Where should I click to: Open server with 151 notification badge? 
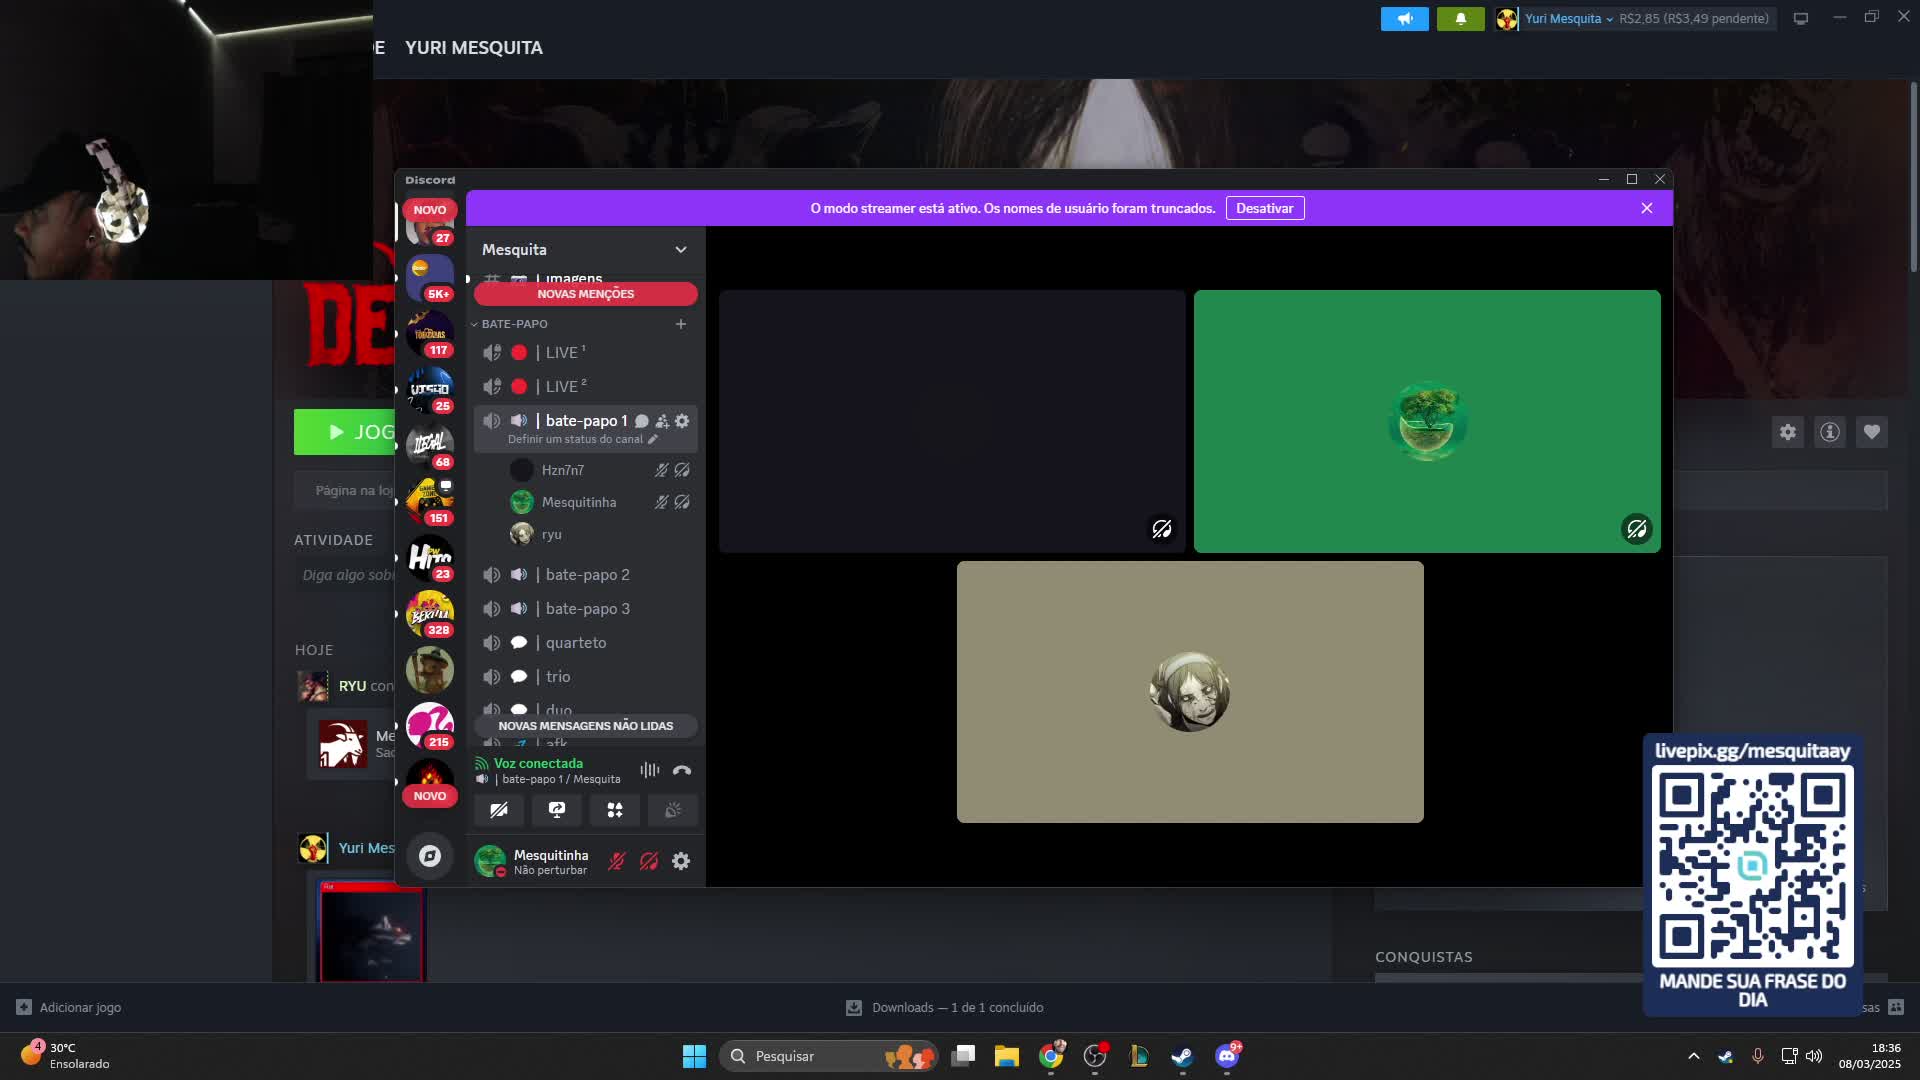pyautogui.click(x=430, y=502)
